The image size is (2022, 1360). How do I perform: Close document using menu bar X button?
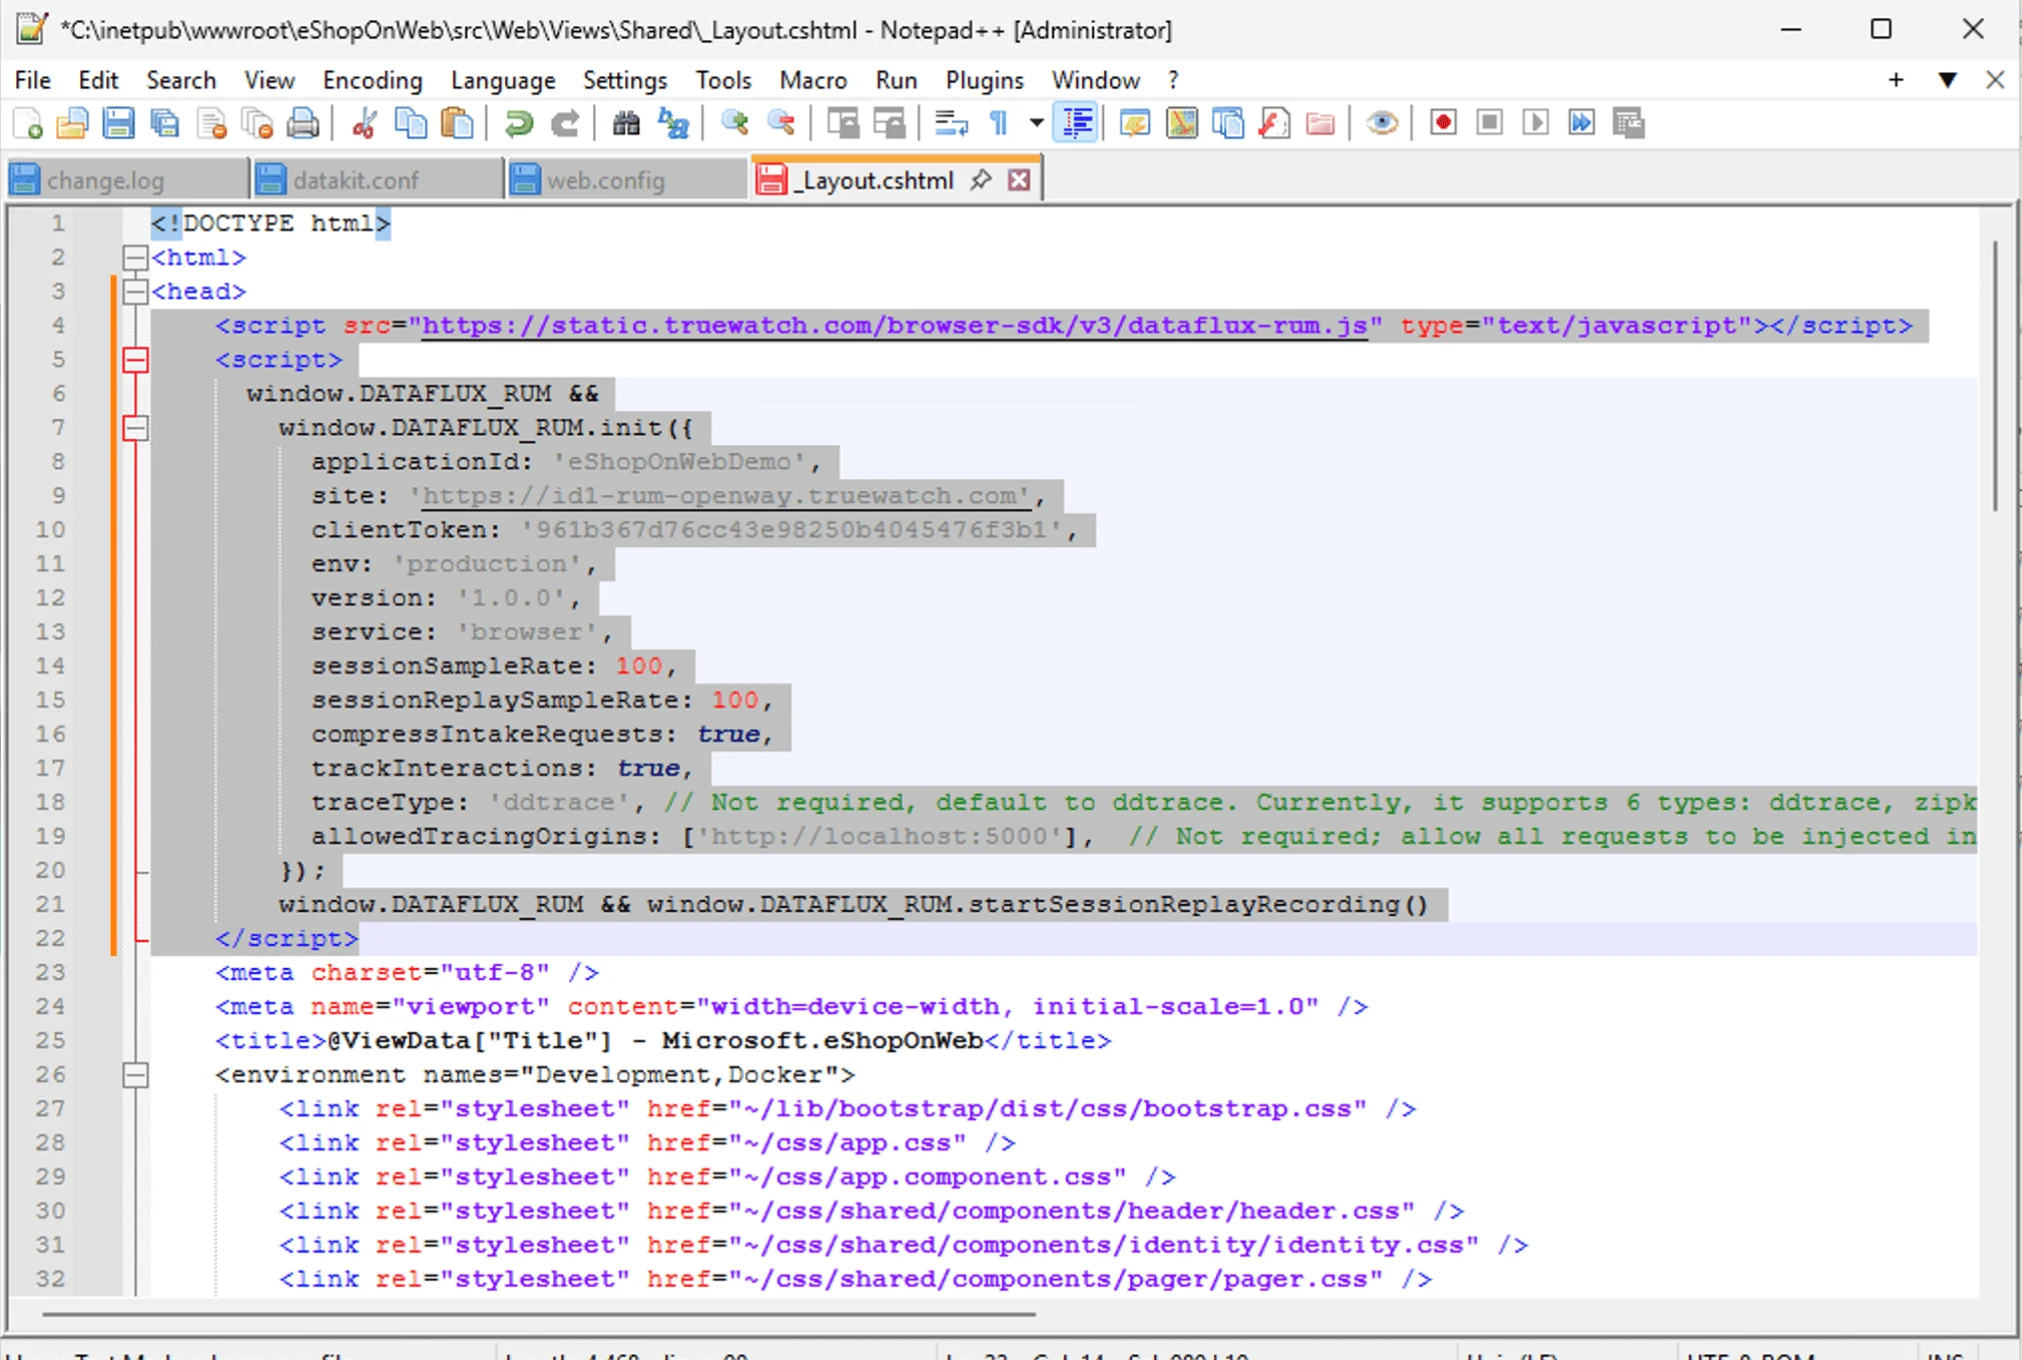pos(1995,80)
